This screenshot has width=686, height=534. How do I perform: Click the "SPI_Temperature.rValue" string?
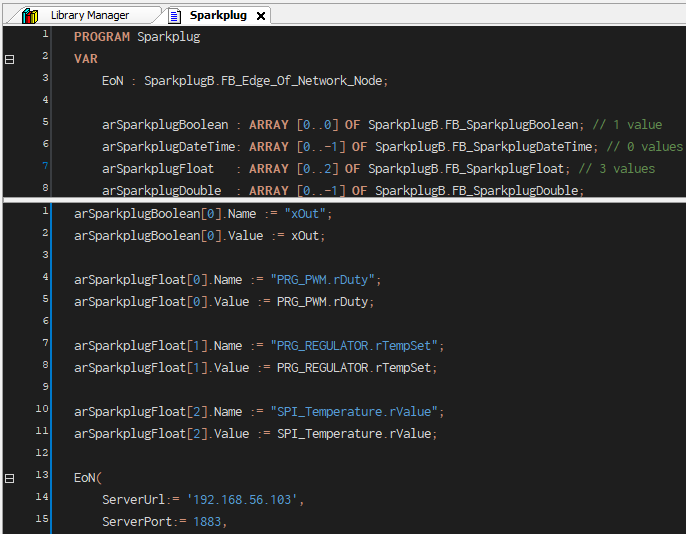pos(357,412)
